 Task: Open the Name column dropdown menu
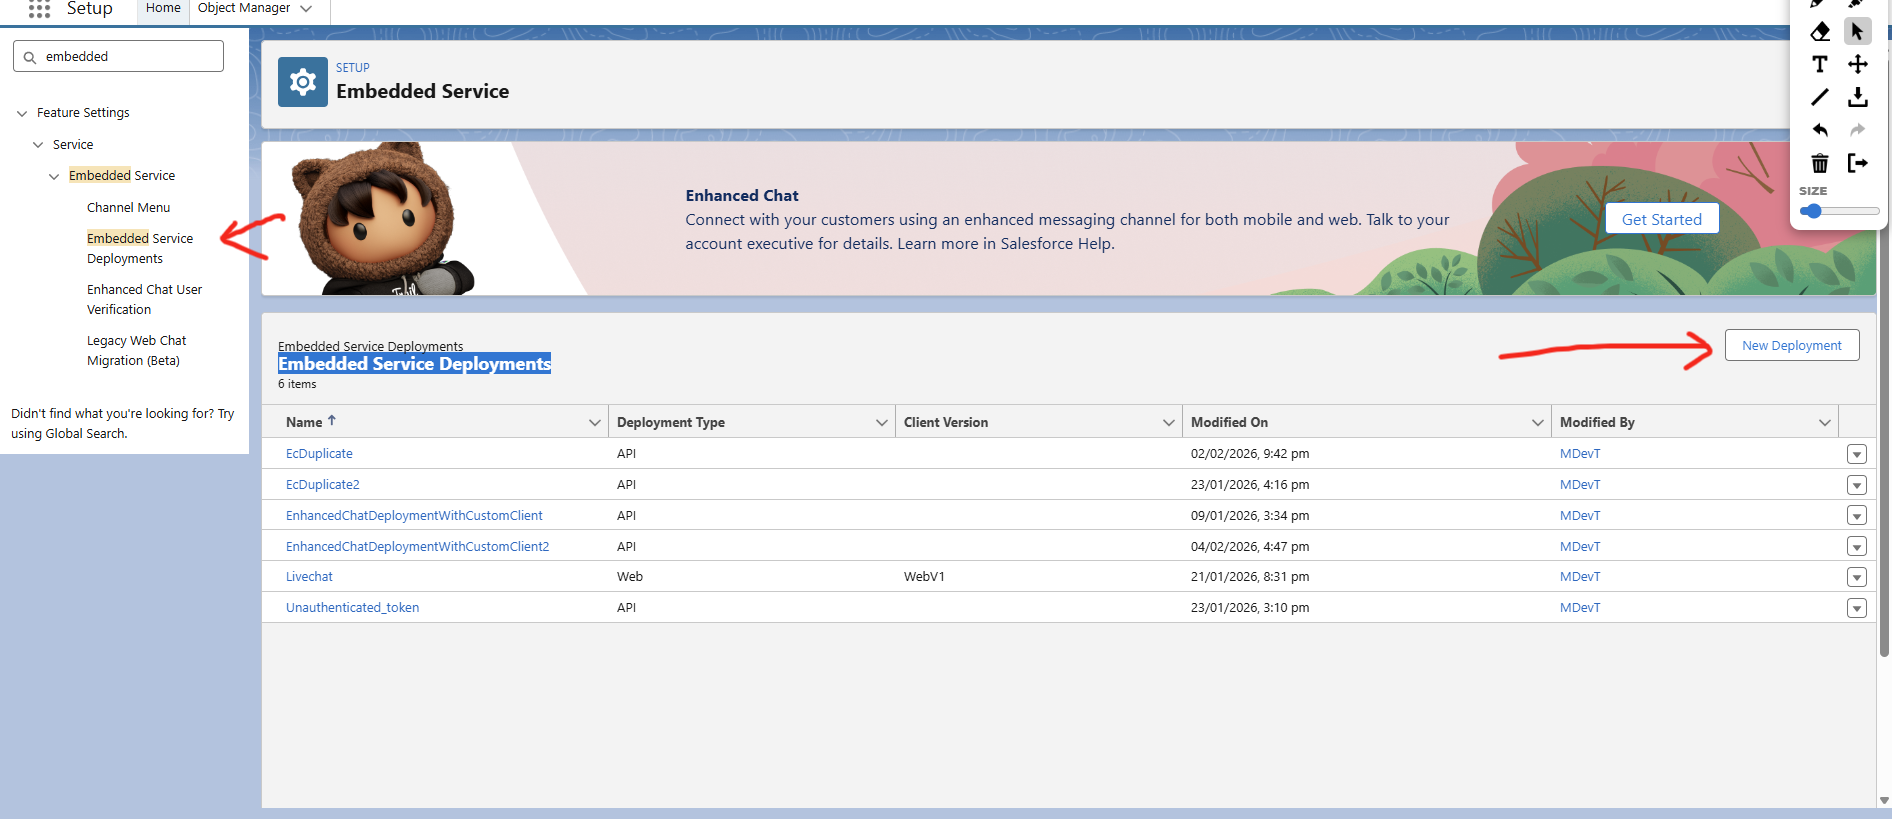[595, 423]
